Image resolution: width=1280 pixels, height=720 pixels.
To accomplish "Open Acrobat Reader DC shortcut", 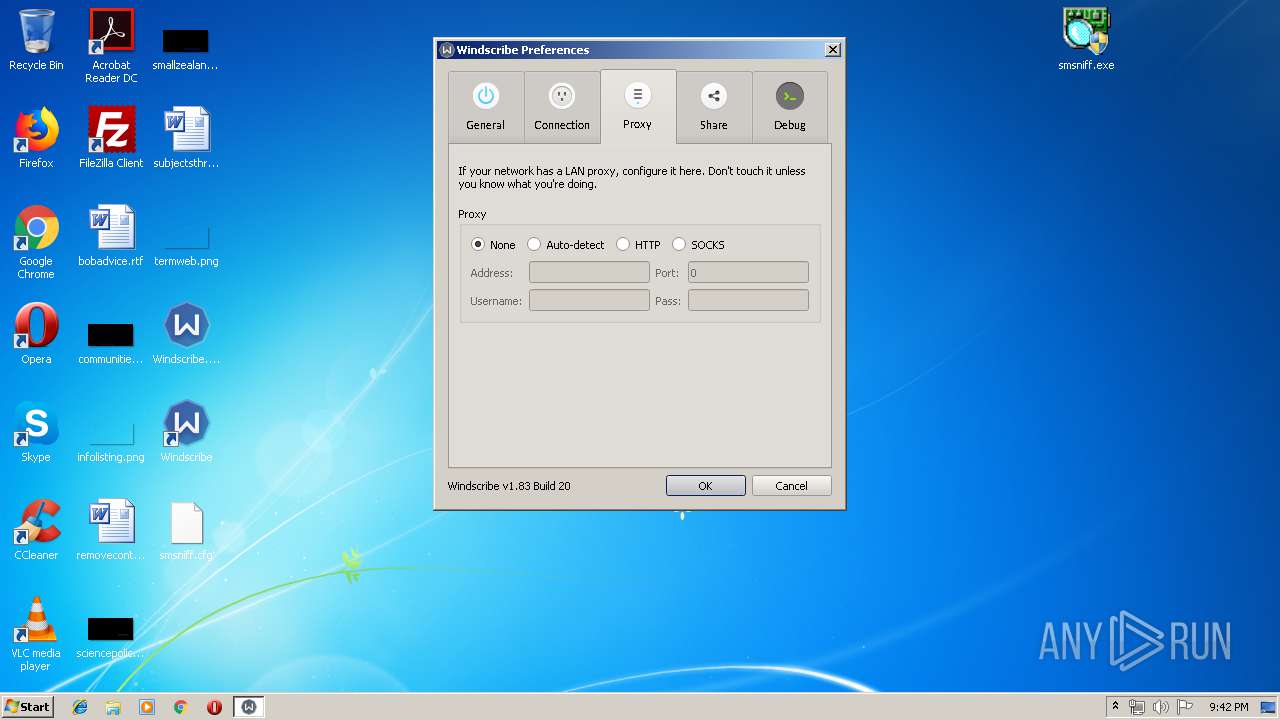I will pyautogui.click(x=111, y=46).
